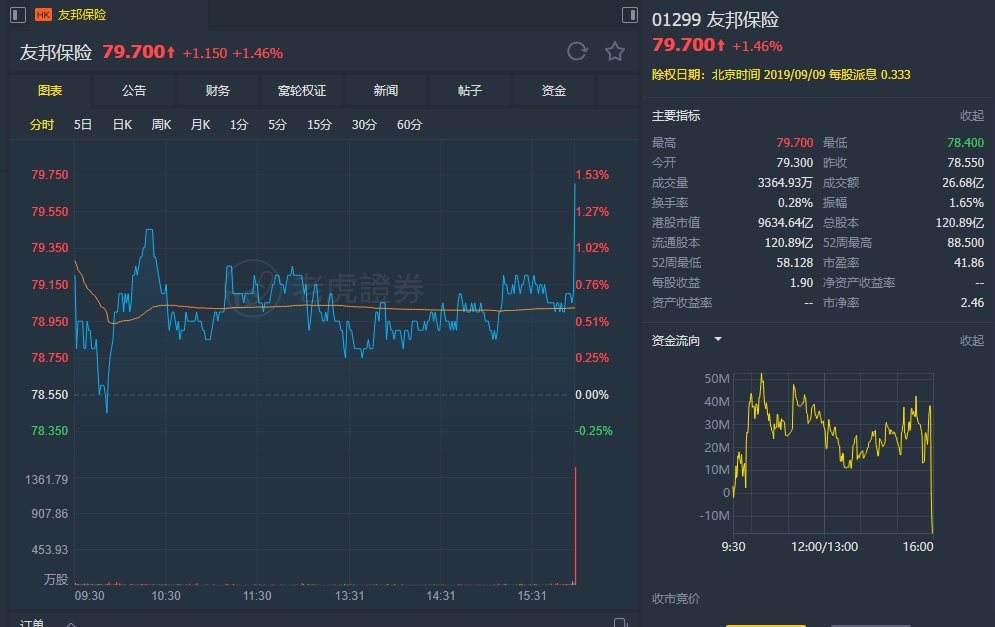Image resolution: width=995 pixels, height=627 pixels.
Task: Click the HK market badge icon
Action: click(43, 15)
